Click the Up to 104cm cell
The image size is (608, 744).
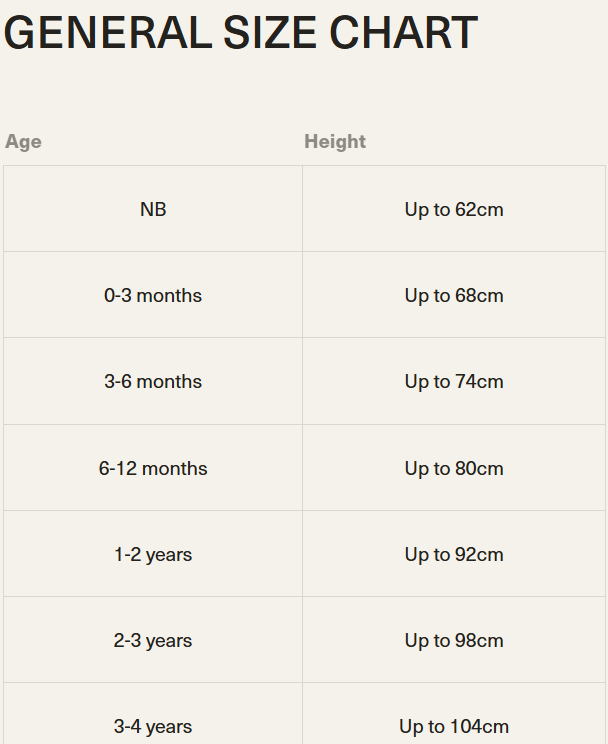click(x=454, y=727)
